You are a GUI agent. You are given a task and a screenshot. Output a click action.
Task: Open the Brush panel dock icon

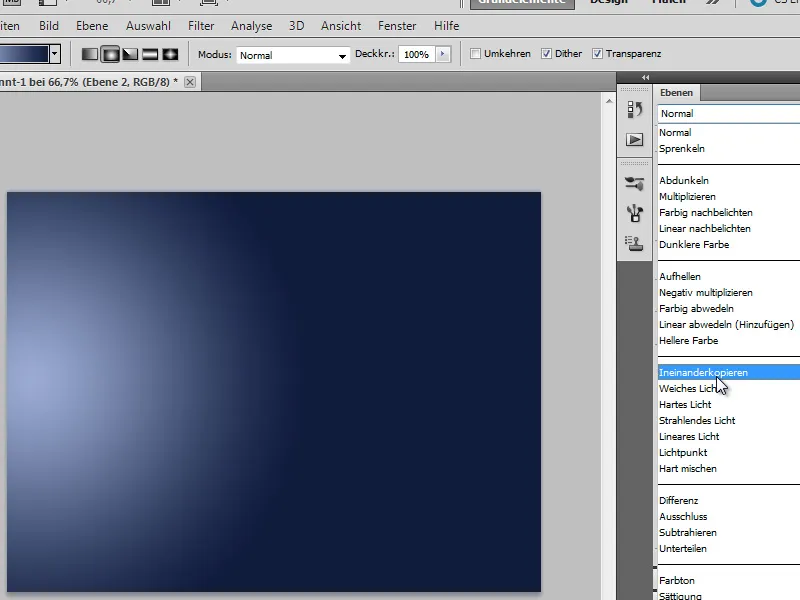coord(635,184)
